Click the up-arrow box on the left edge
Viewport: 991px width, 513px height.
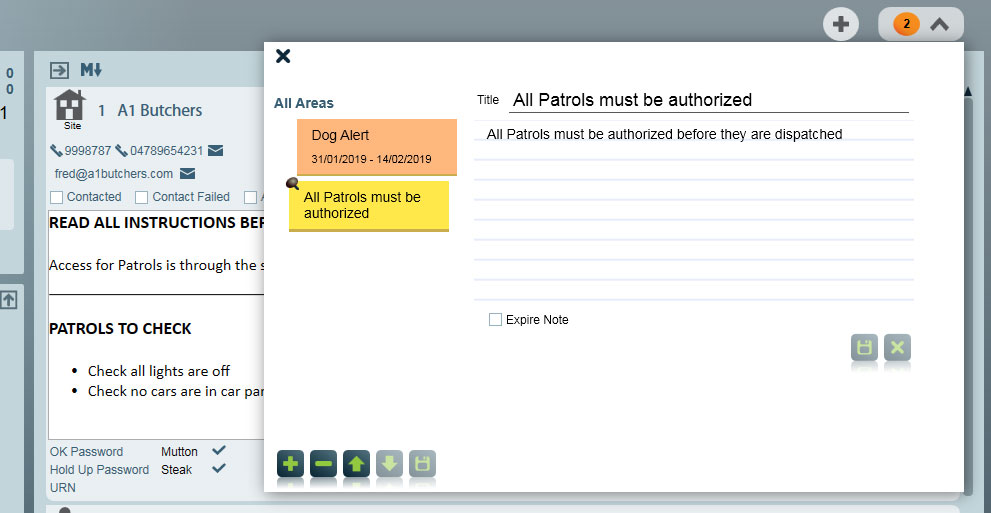tap(8, 299)
